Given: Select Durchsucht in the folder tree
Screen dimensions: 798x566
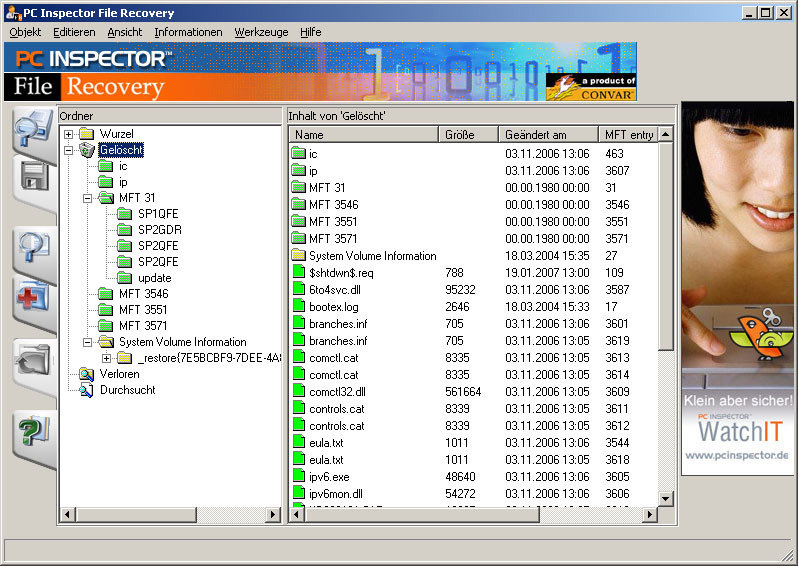Looking at the screenshot, I should (128, 390).
